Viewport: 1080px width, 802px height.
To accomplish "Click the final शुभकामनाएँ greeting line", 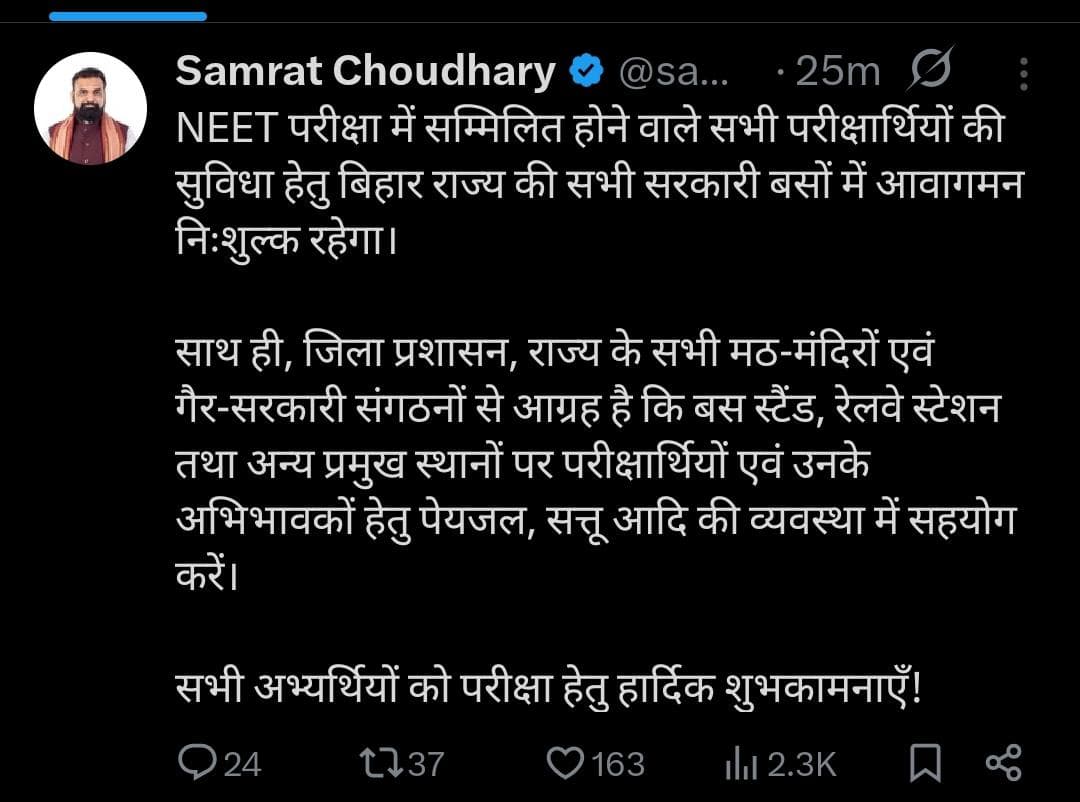I will coord(548,687).
